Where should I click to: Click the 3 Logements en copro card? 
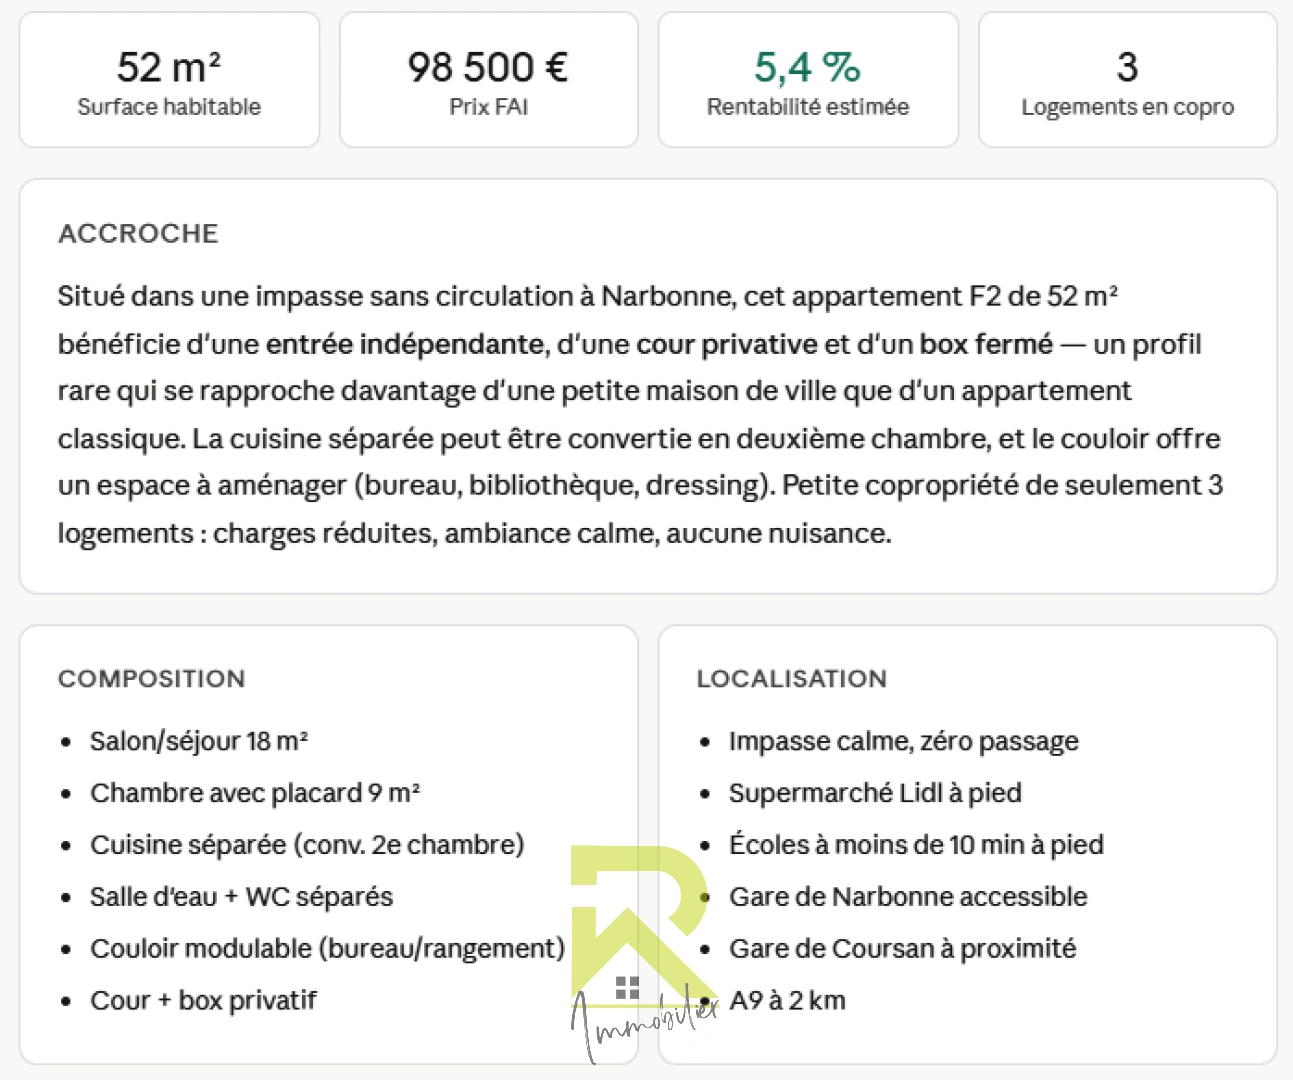coord(1128,80)
